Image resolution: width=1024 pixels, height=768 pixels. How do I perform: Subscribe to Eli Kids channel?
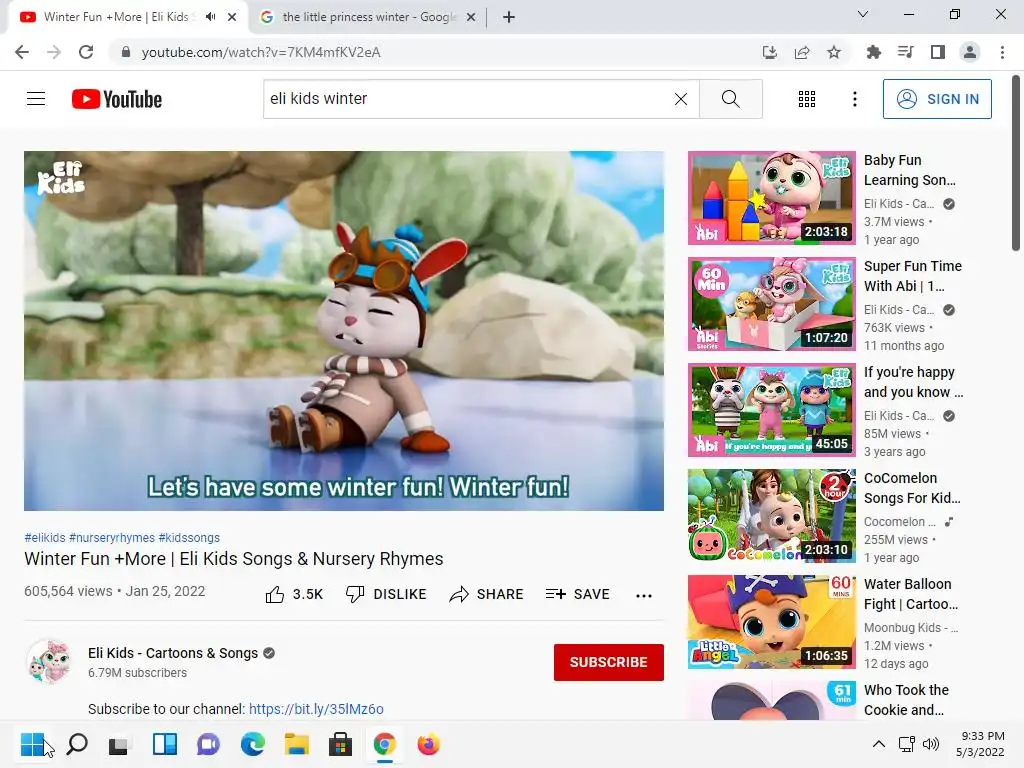tap(609, 662)
